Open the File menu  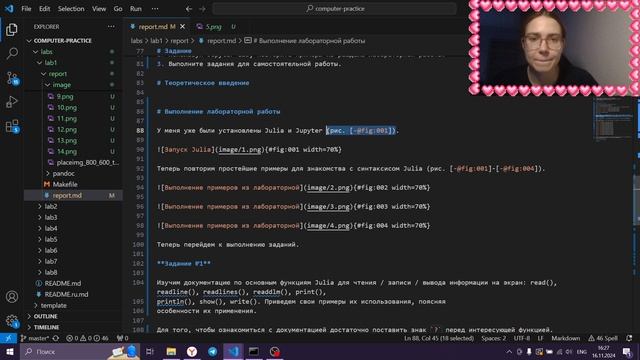tap(26, 9)
